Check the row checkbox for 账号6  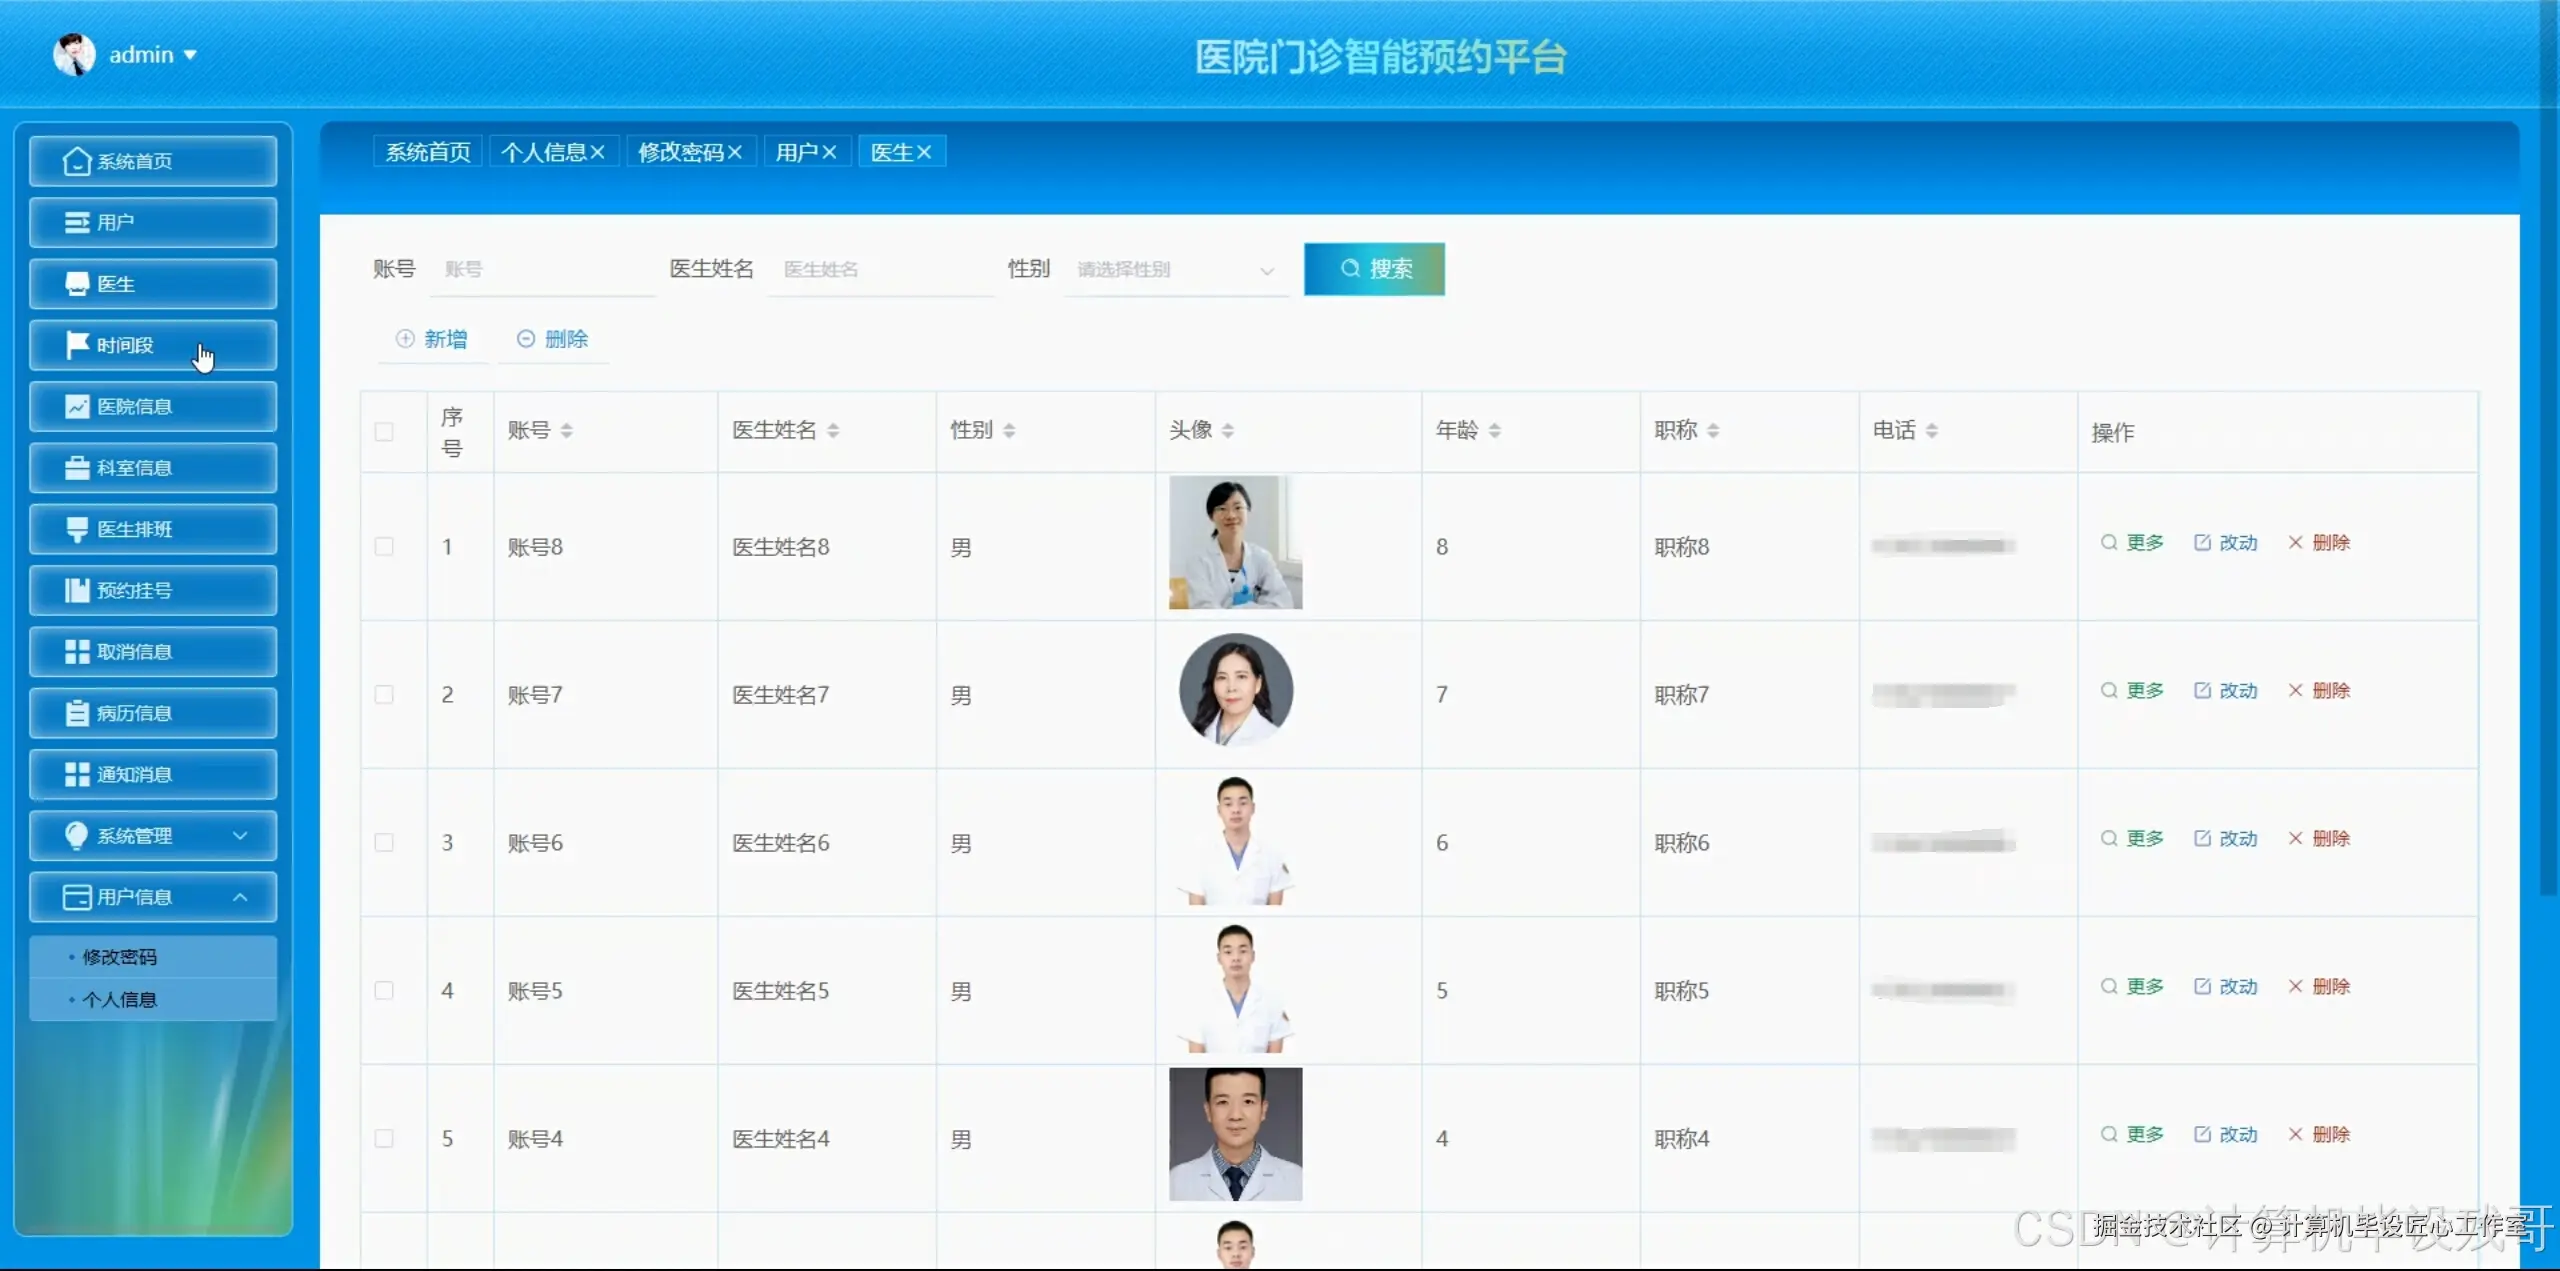pyautogui.click(x=384, y=842)
